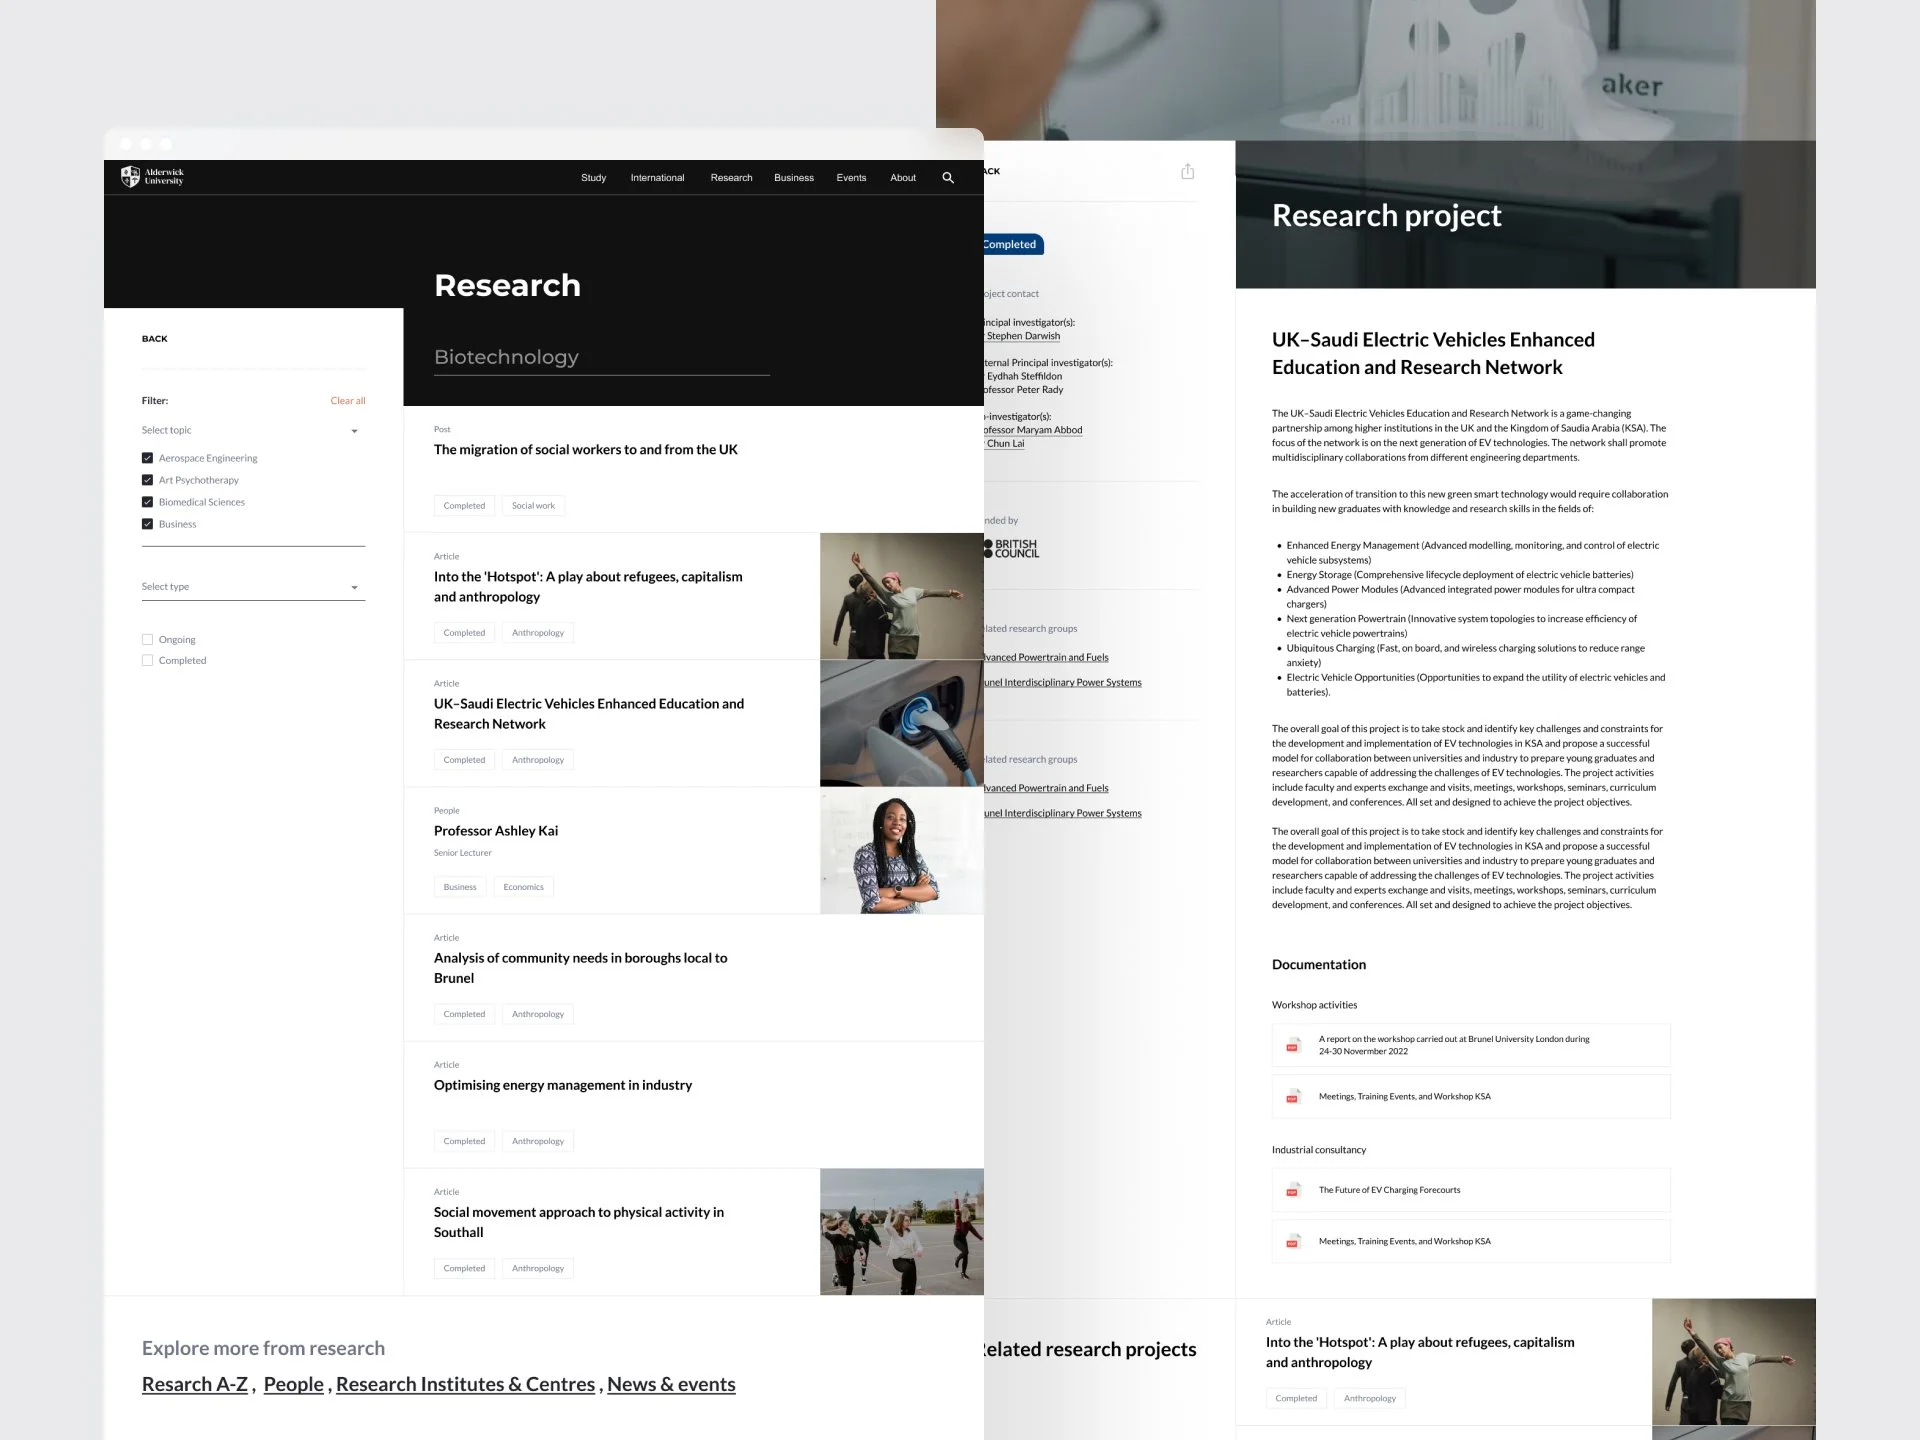Viewport: 1920px width, 1440px height.
Task: Open the Study menu item
Action: 593,178
